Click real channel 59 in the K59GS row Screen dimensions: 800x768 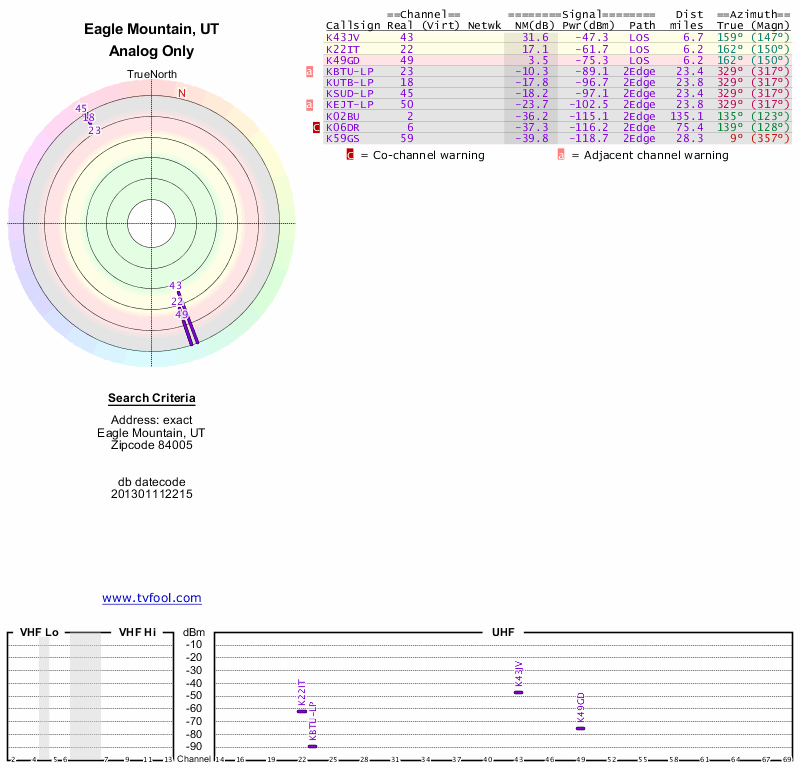(407, 138)
